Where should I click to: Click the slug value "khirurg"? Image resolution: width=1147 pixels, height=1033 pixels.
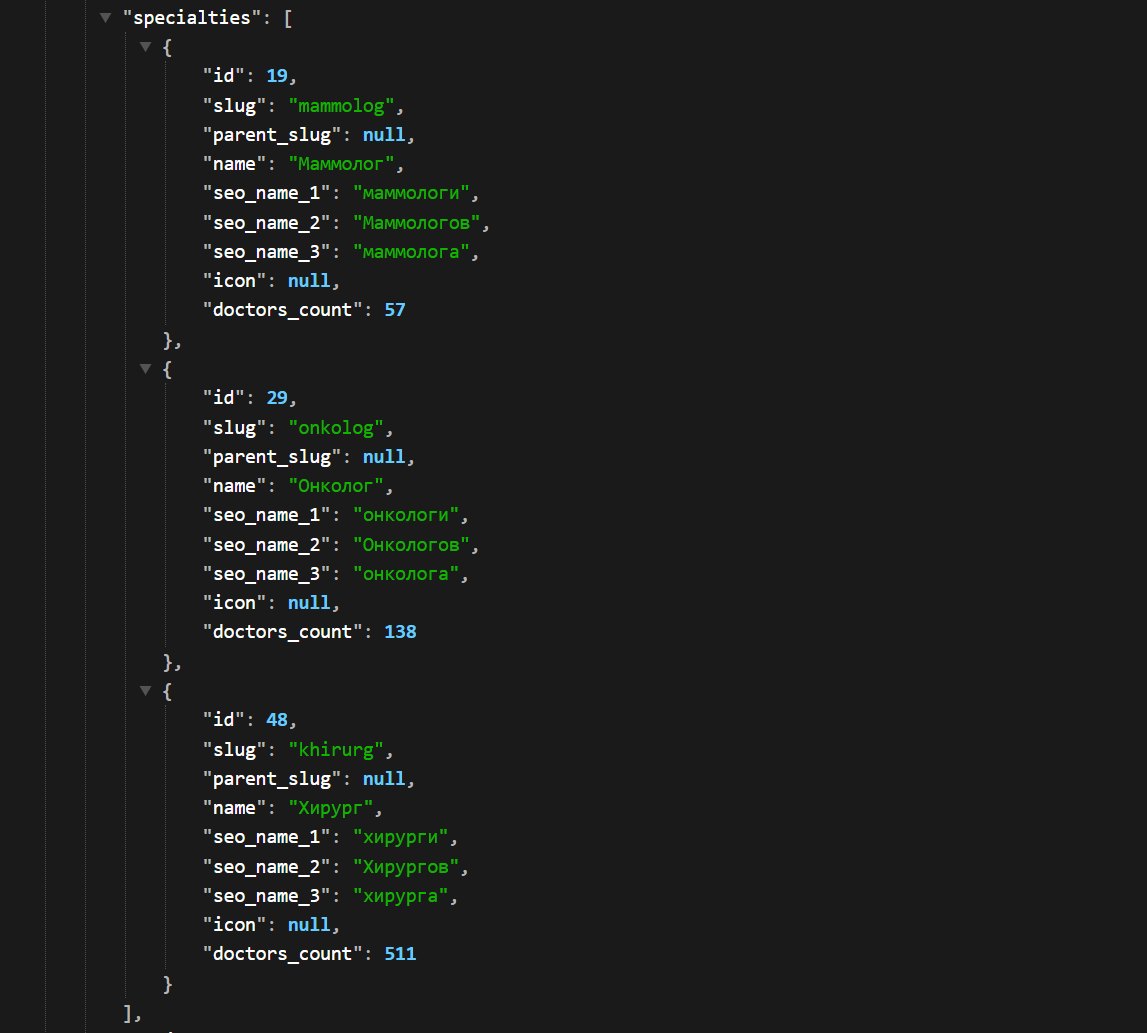coord(336,750)
